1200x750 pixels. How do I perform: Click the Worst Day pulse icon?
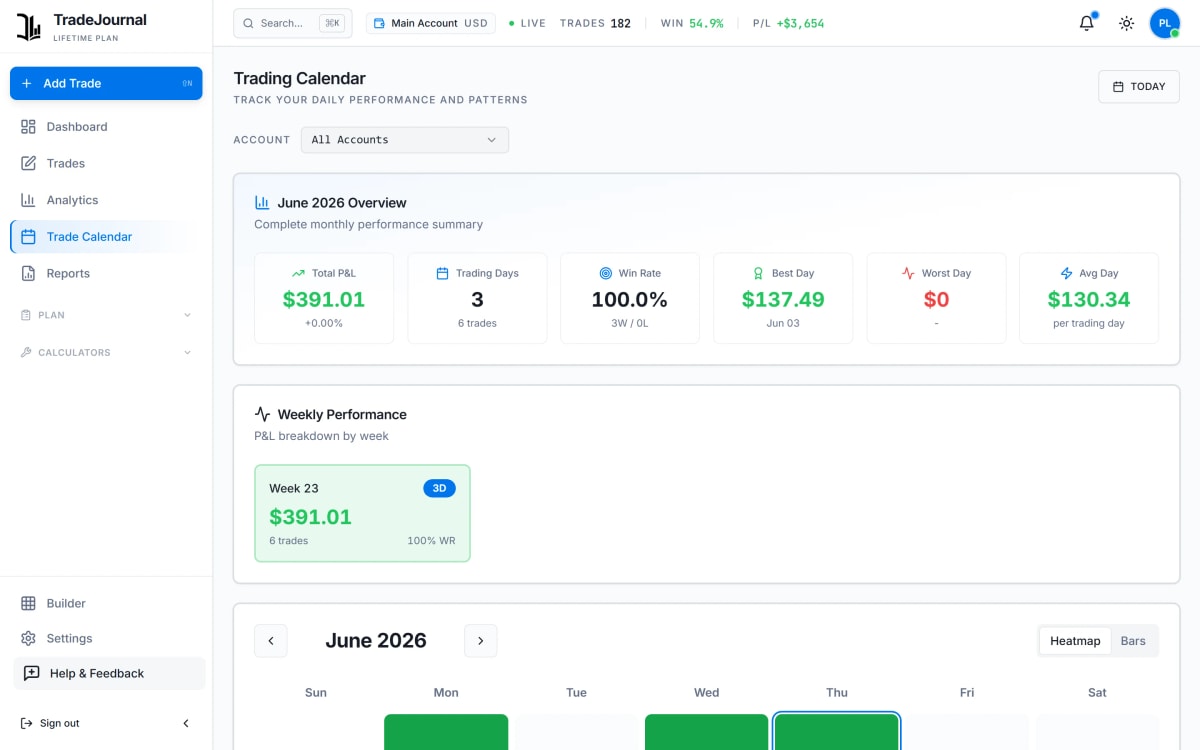click(x=908, y=273)
